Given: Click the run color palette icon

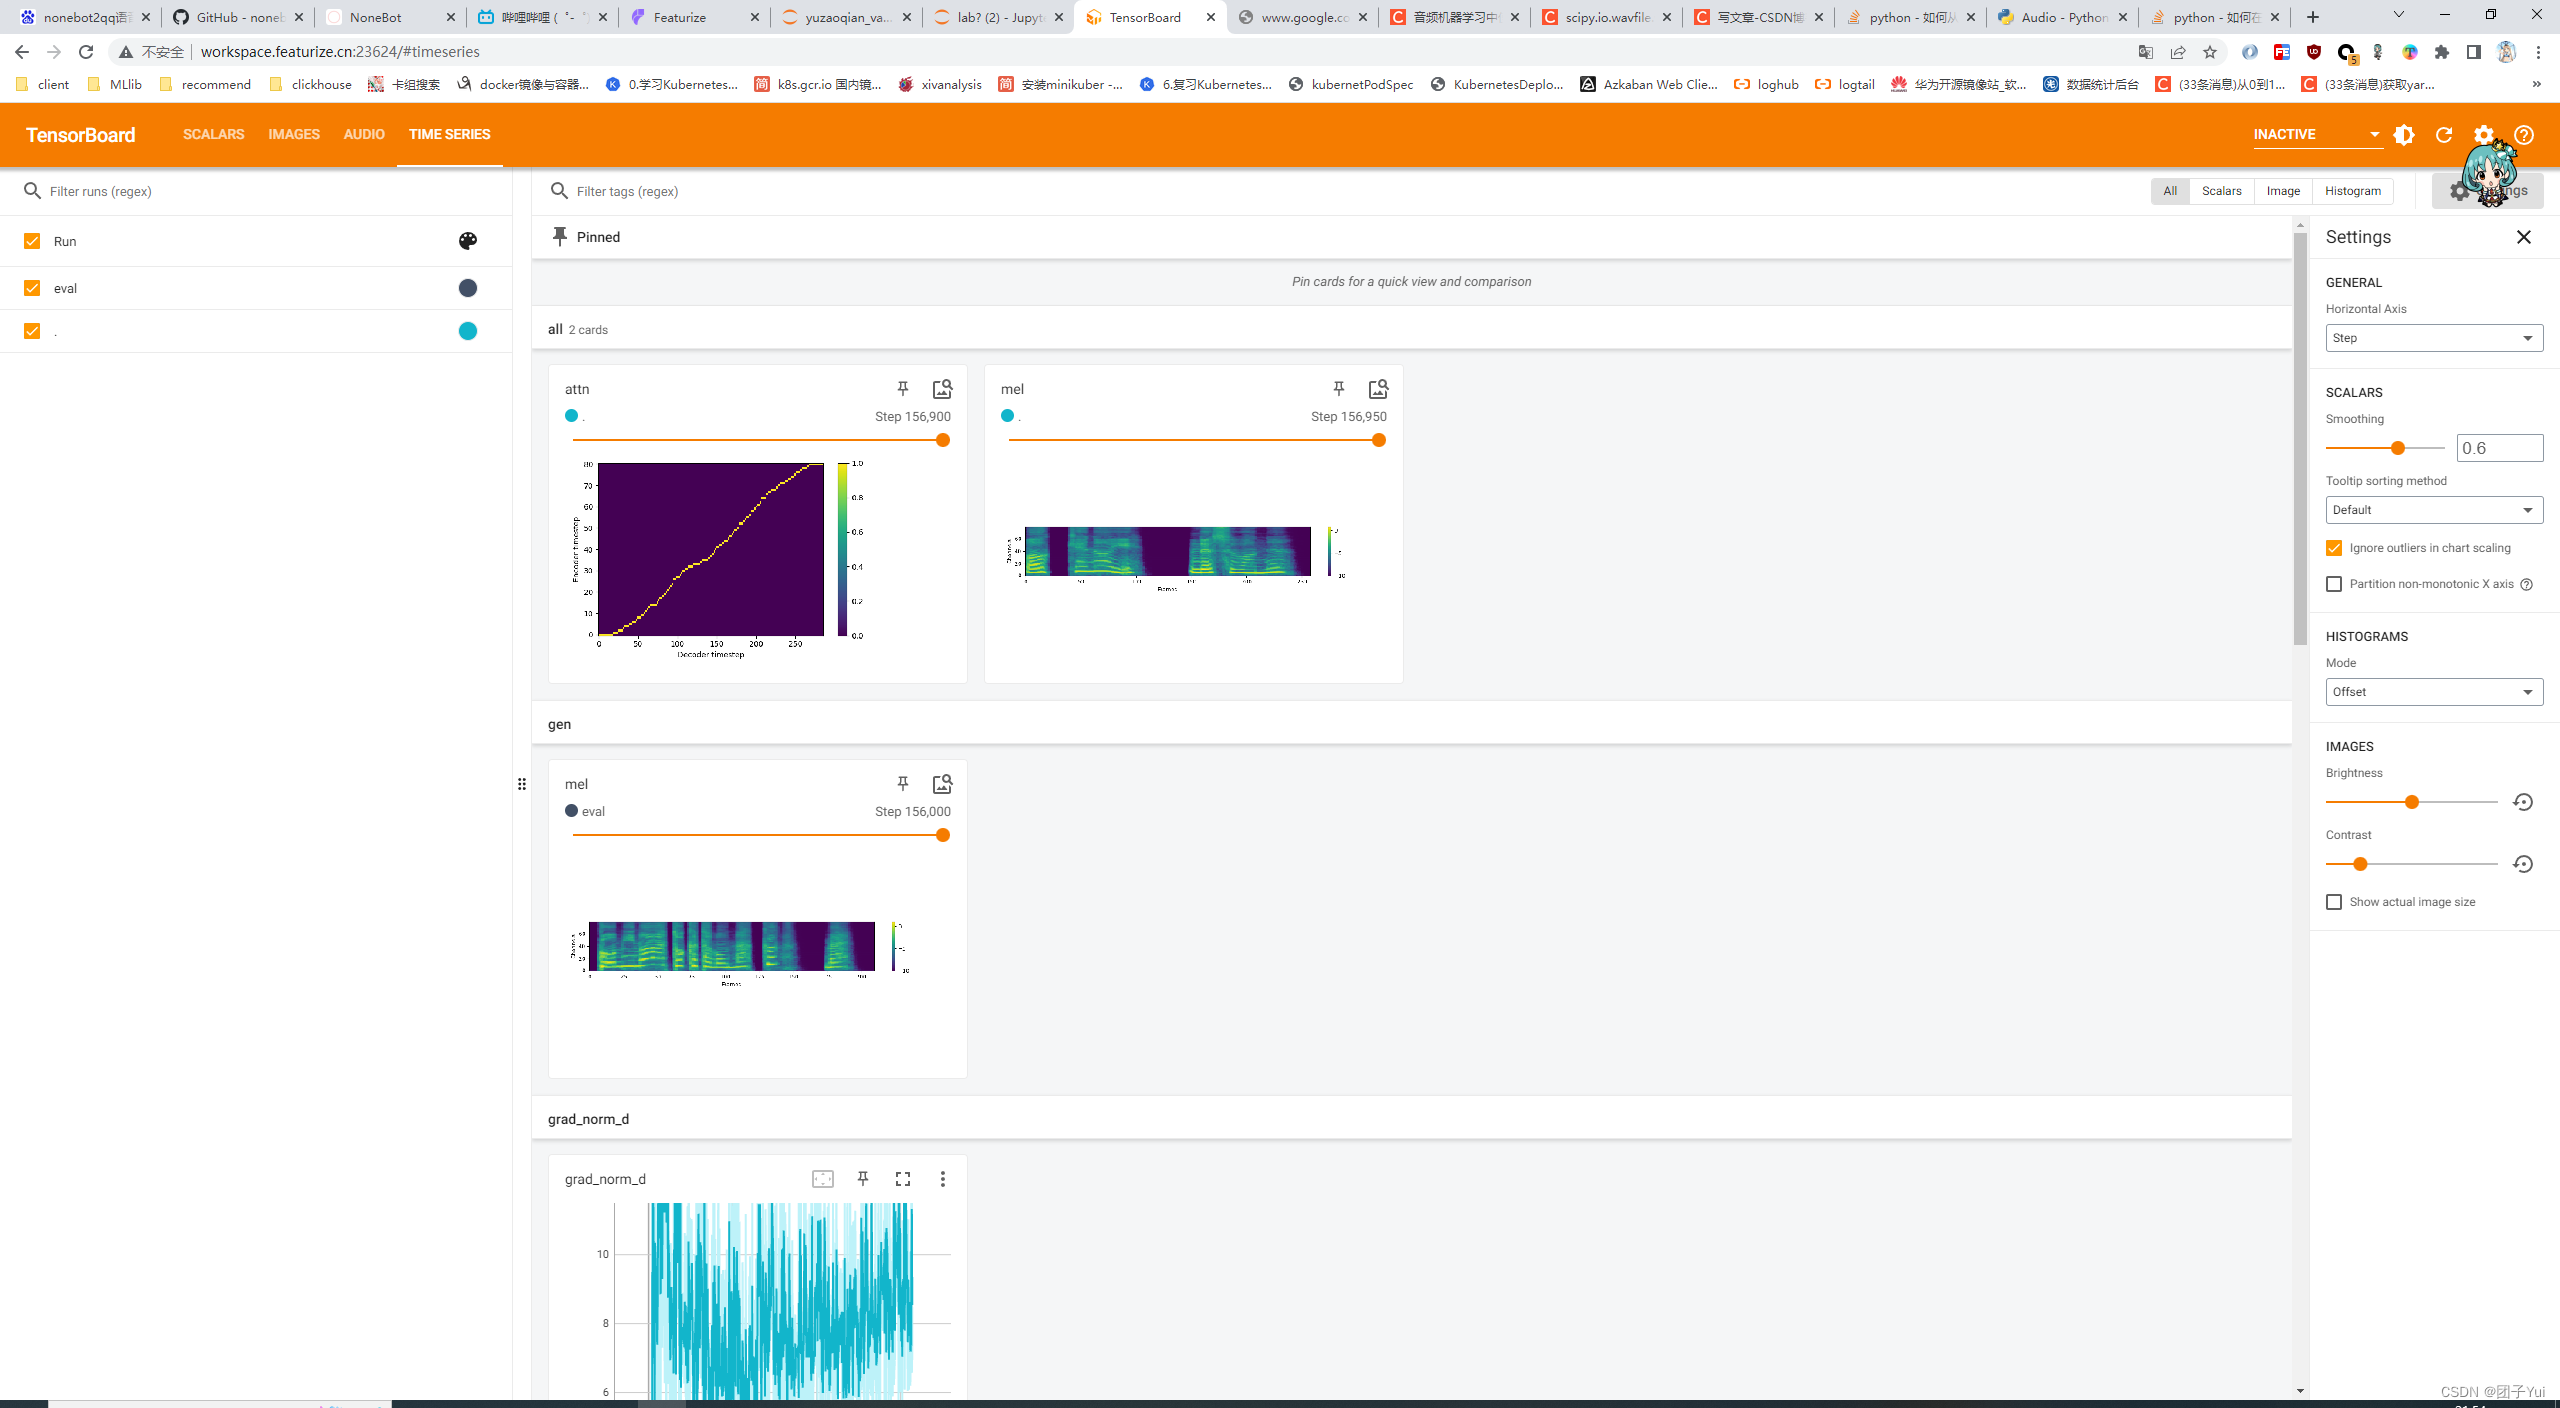Looking at the screenshot, I should coord(467,241).
